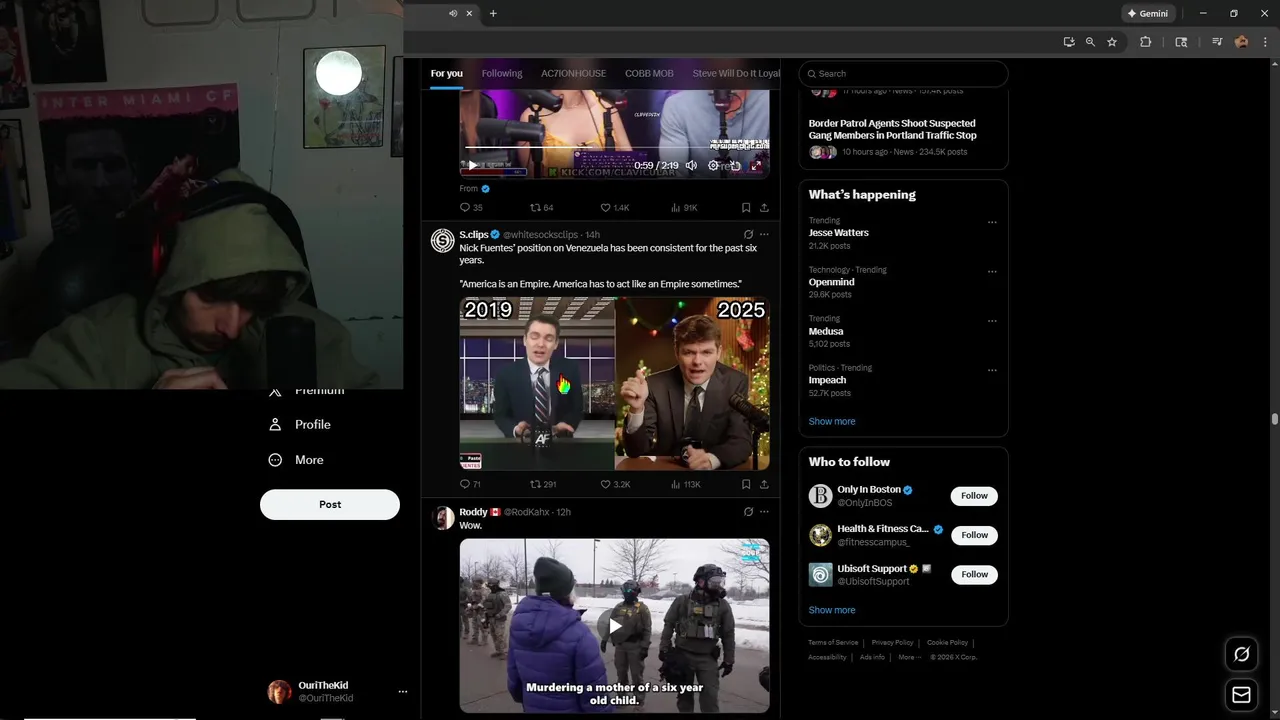Viewport: 1280px width, 720px height.
Task: Bookmark the S.clips post
Action: pyautogui.click(x=746, y=484)
